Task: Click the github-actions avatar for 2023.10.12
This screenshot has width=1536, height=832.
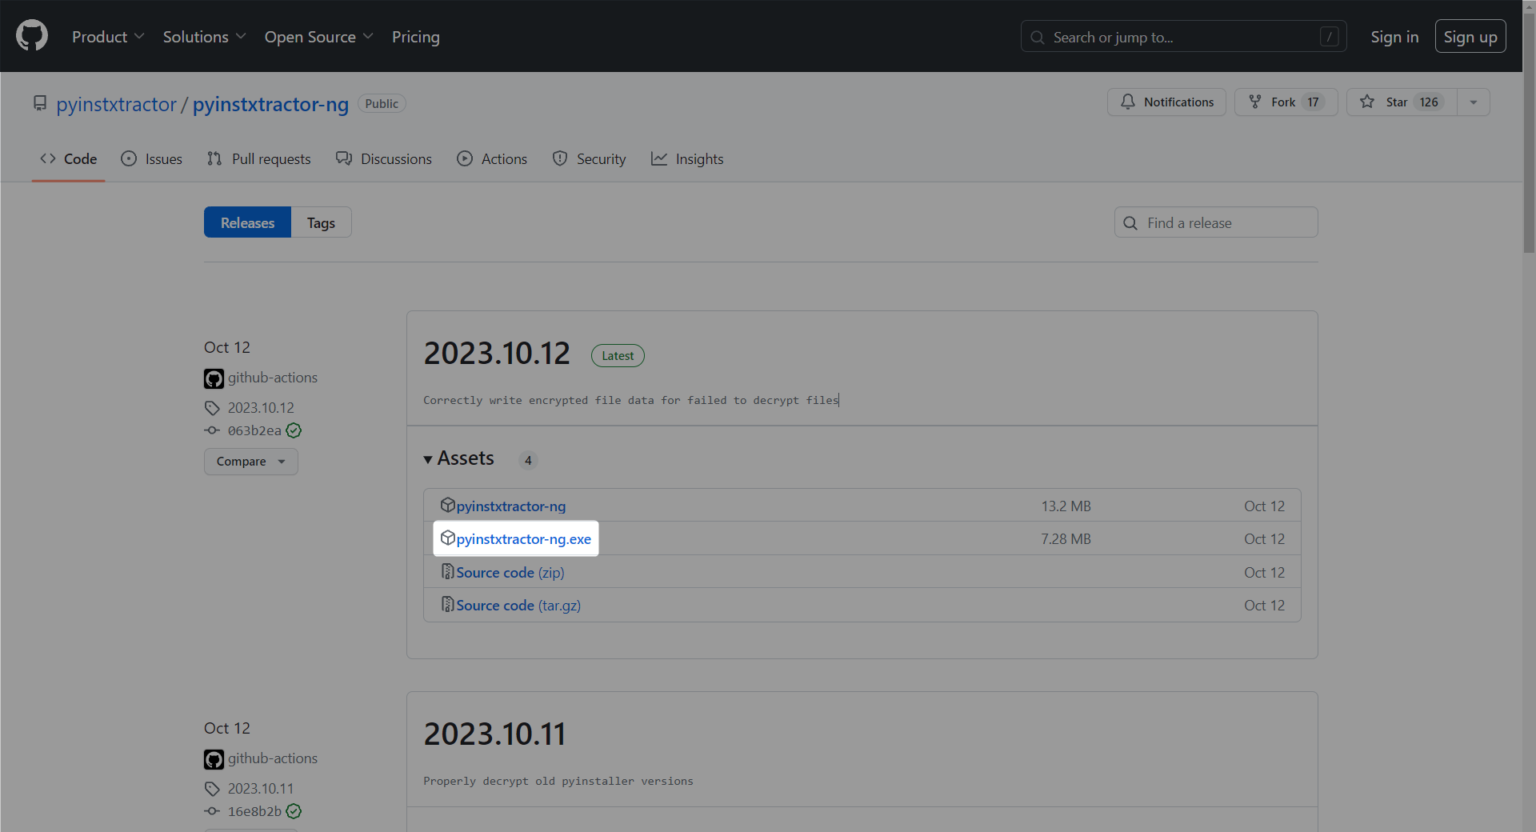Action: point(214,378)
